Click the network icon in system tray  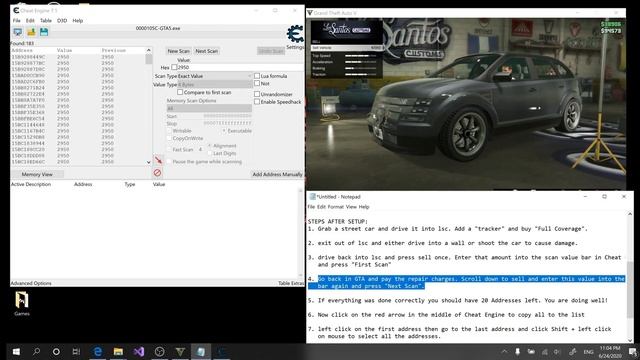click(544, 351)
